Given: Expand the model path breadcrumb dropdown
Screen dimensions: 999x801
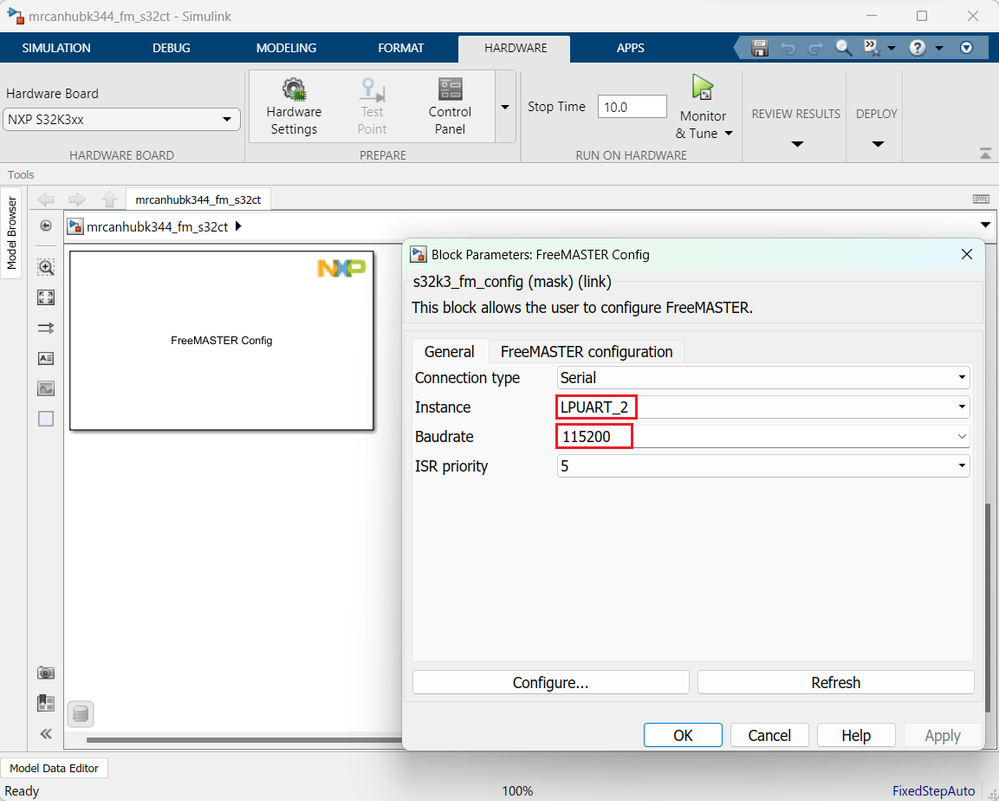Looking at the screenshot, I should 985,224.
